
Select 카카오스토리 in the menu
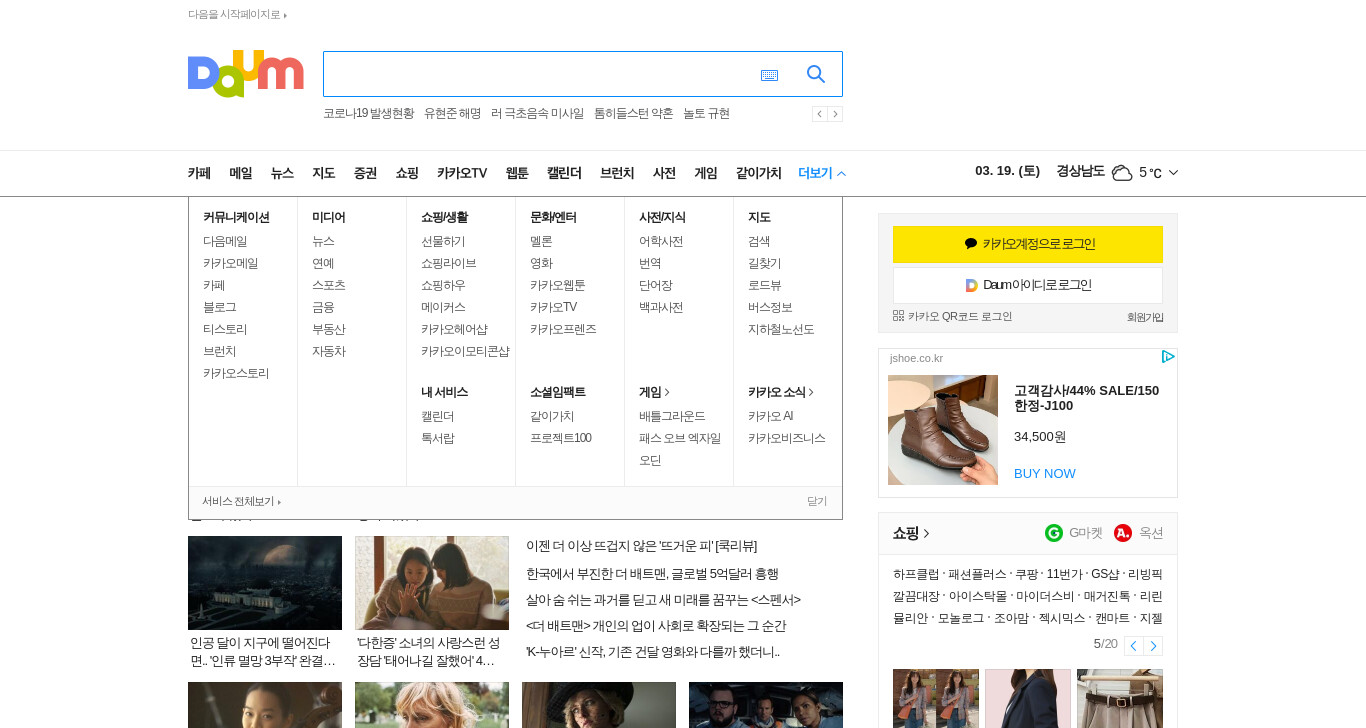coord(236,373)
